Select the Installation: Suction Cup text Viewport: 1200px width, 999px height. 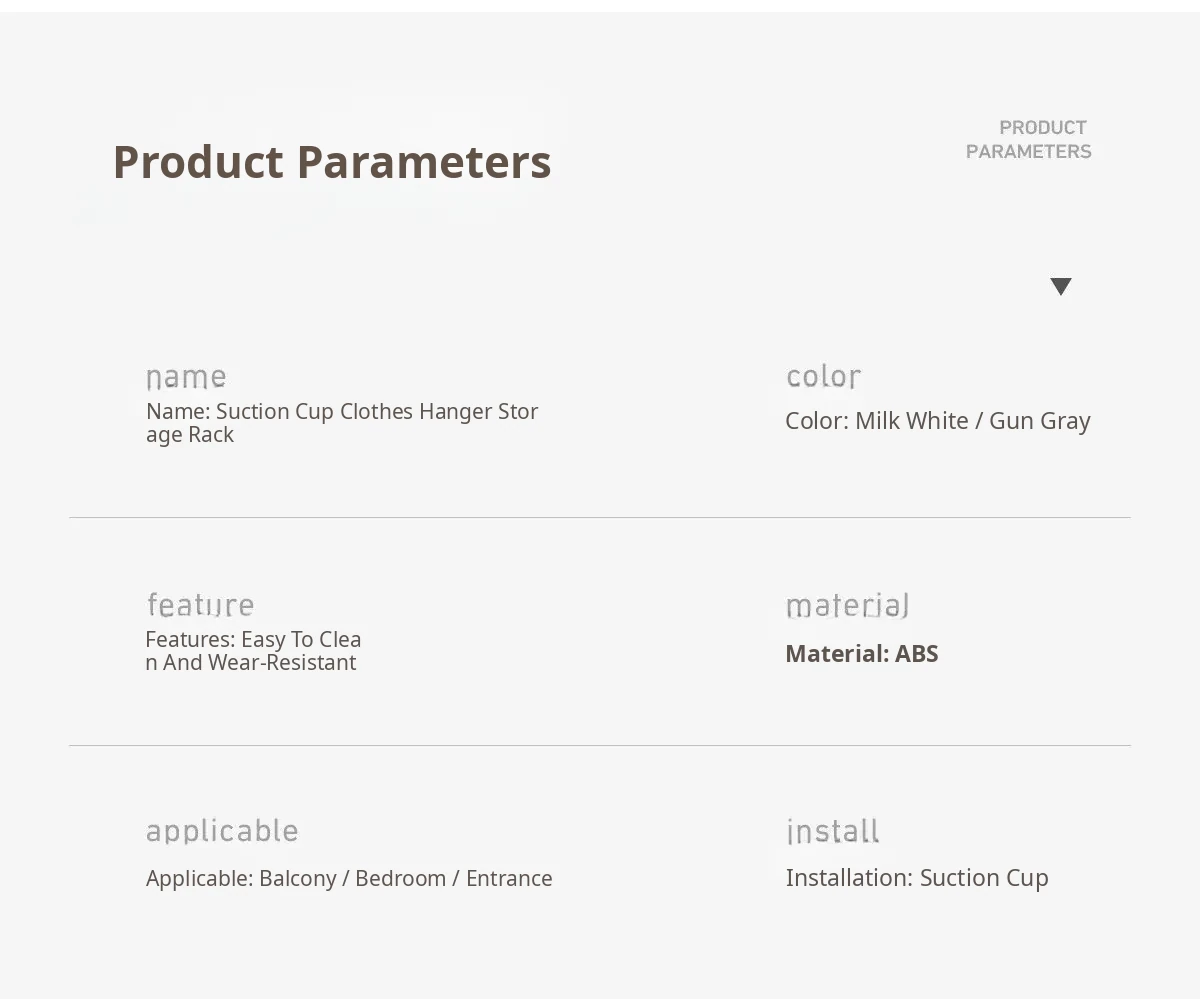click(917, 878)
